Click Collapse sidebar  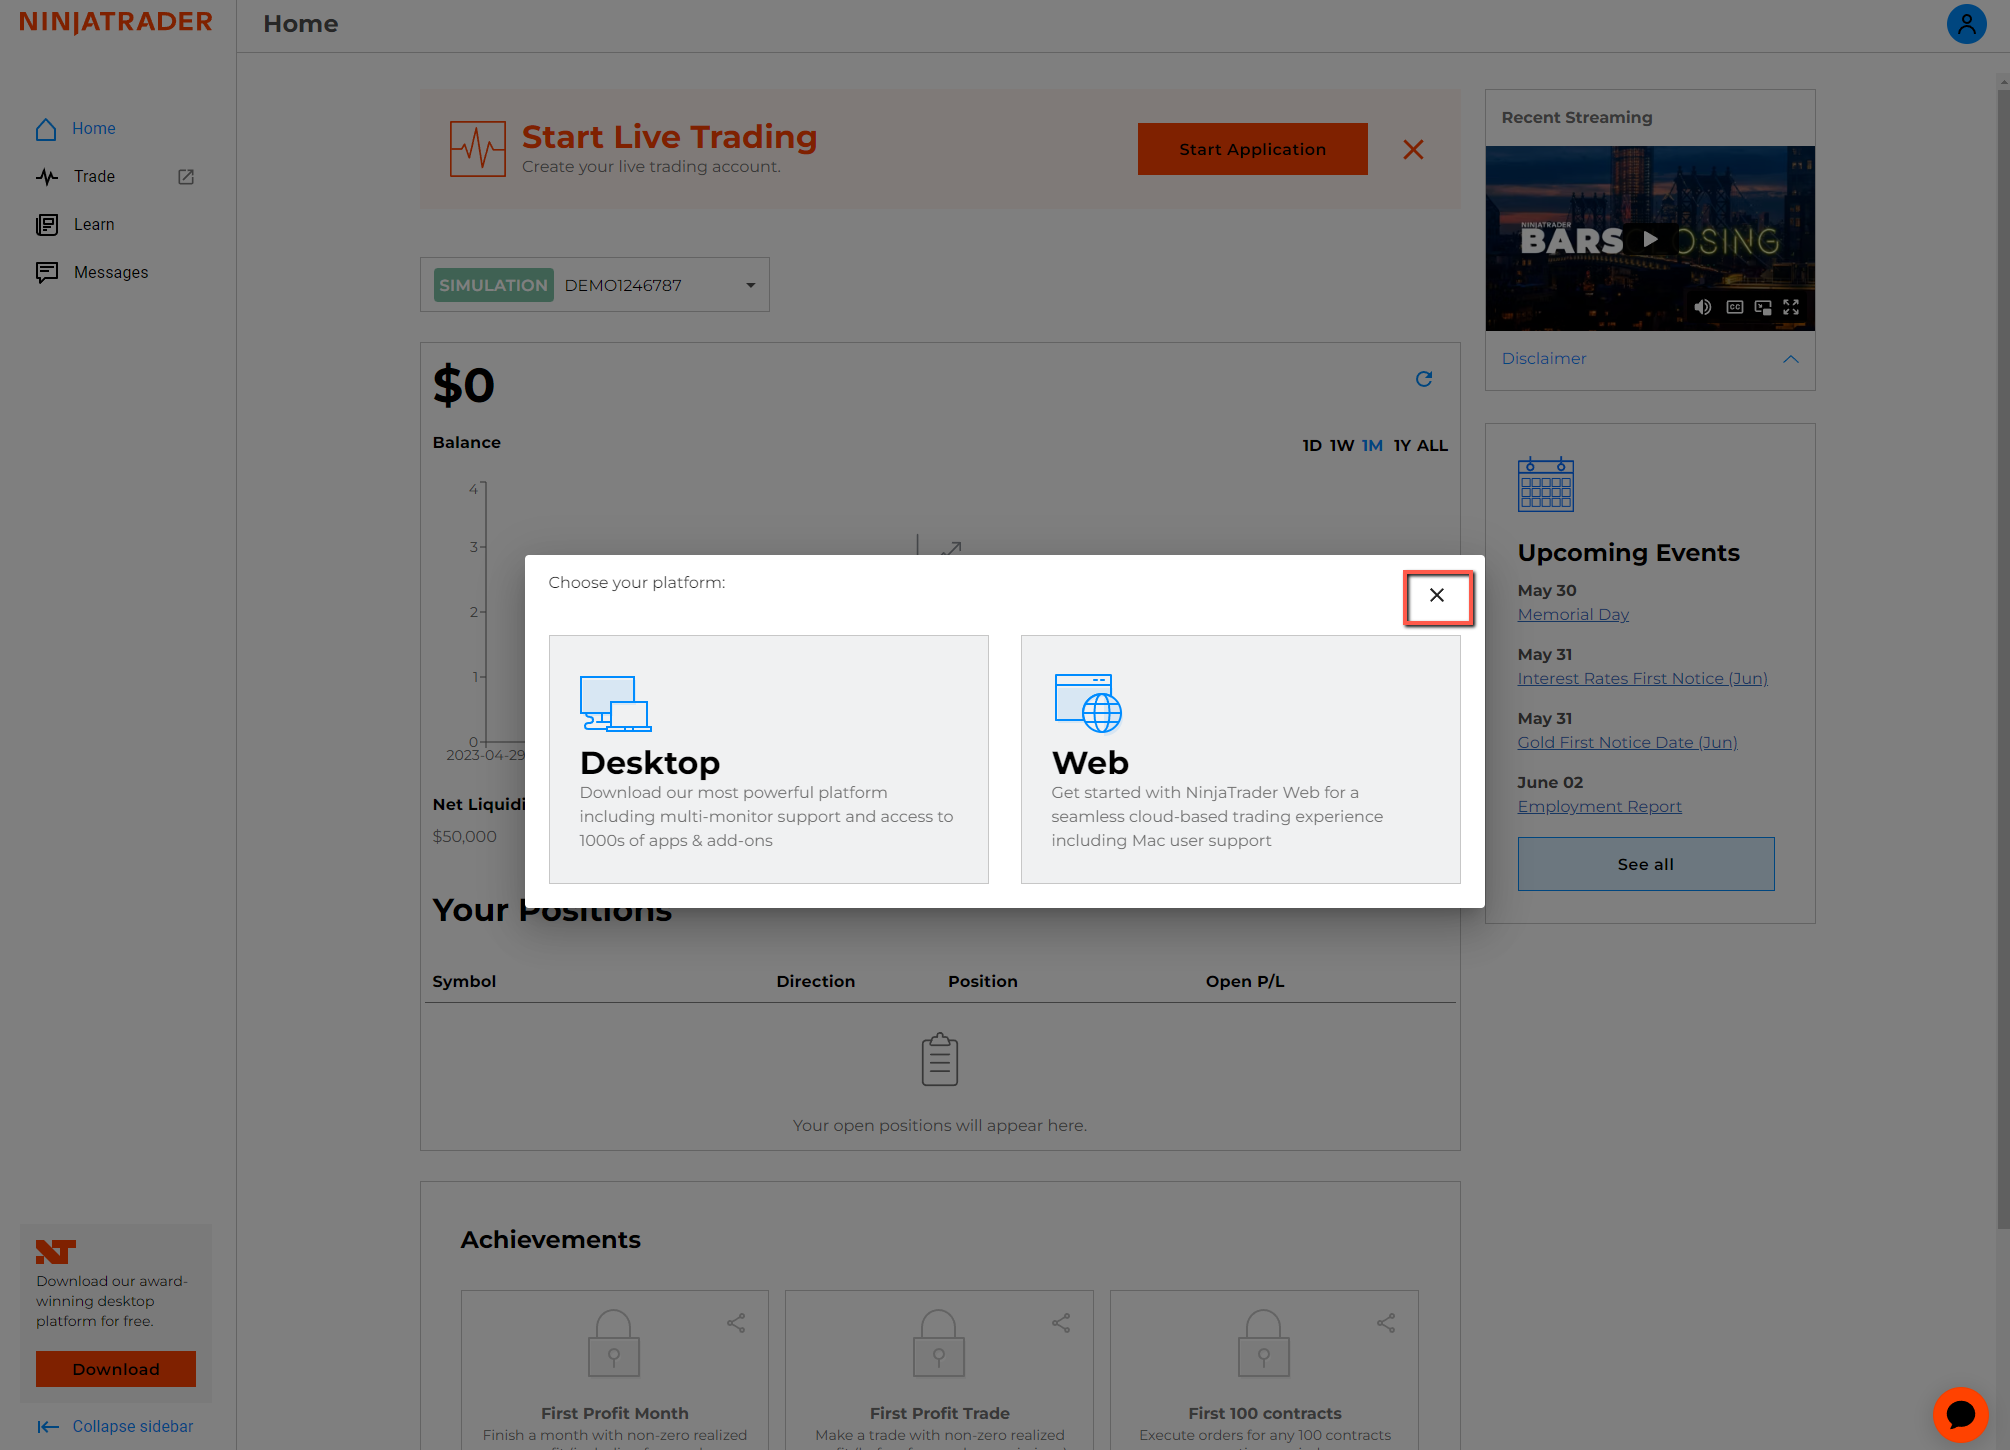pyautogui.click(x=132, y=1427)
